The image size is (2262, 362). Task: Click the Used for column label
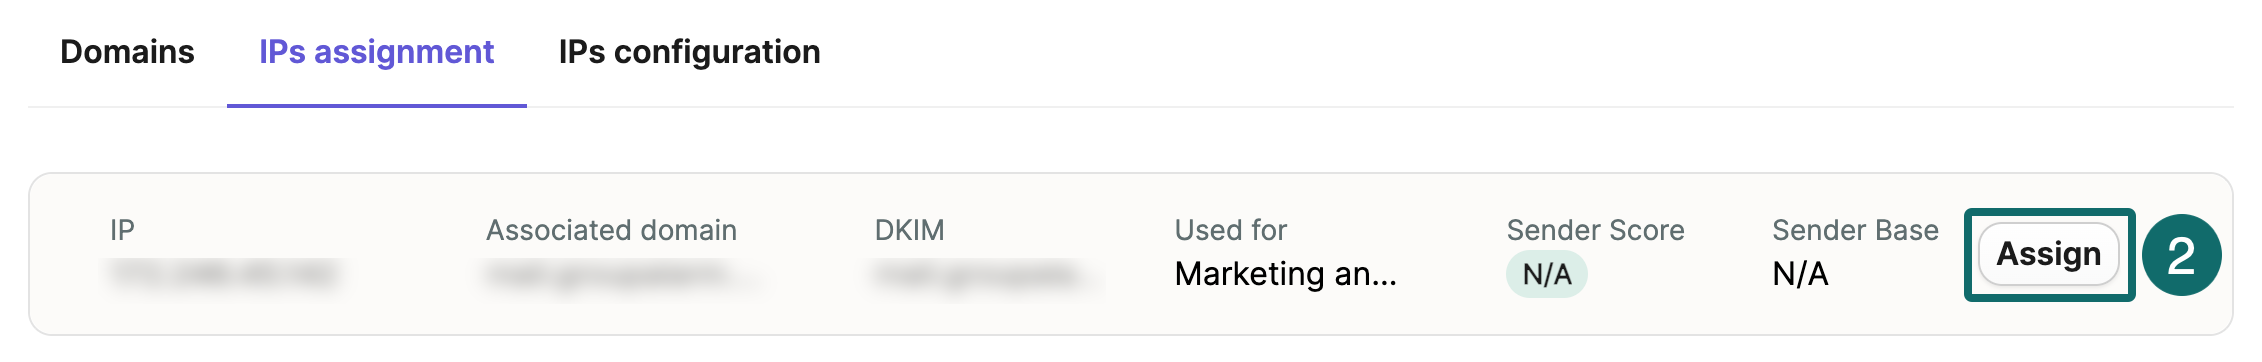1230,230
